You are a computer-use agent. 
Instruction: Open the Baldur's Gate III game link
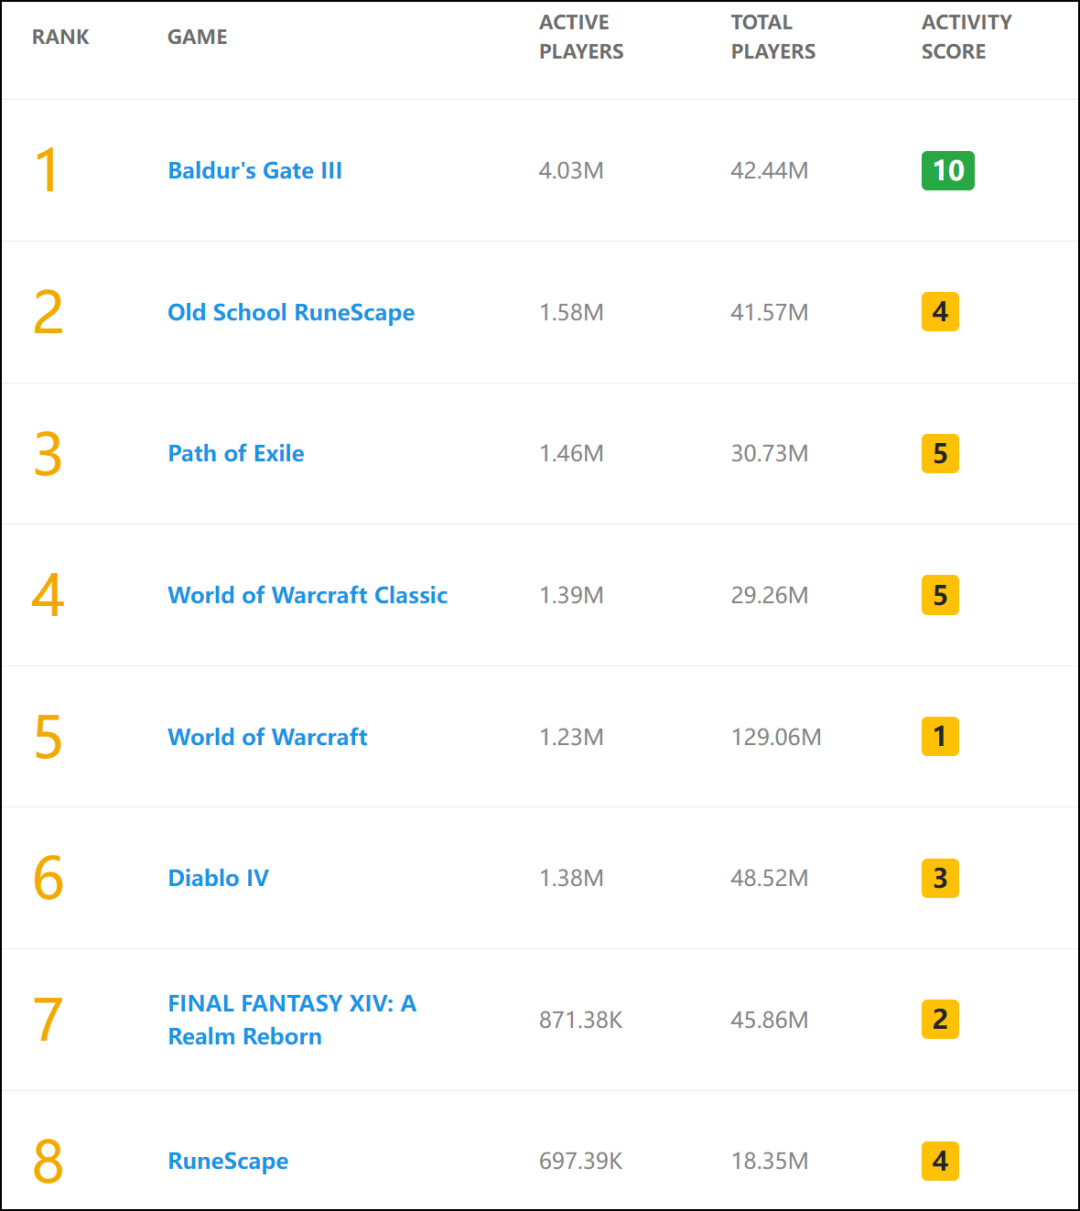point(255,171)
